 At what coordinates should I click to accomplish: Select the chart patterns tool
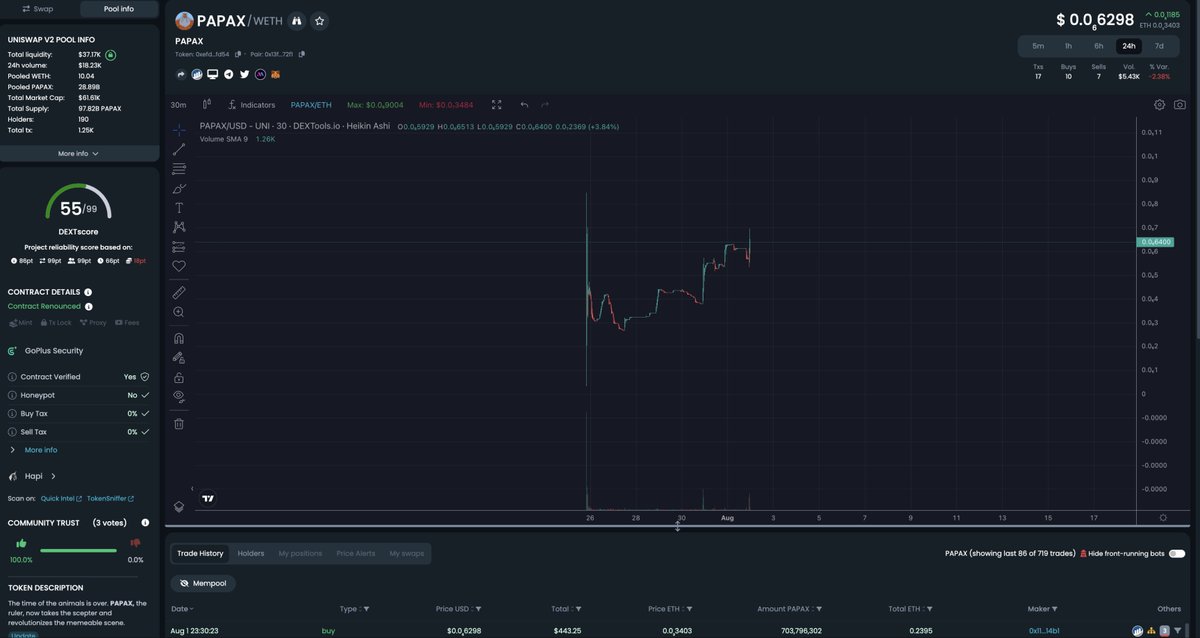click(x=179, y=227)
